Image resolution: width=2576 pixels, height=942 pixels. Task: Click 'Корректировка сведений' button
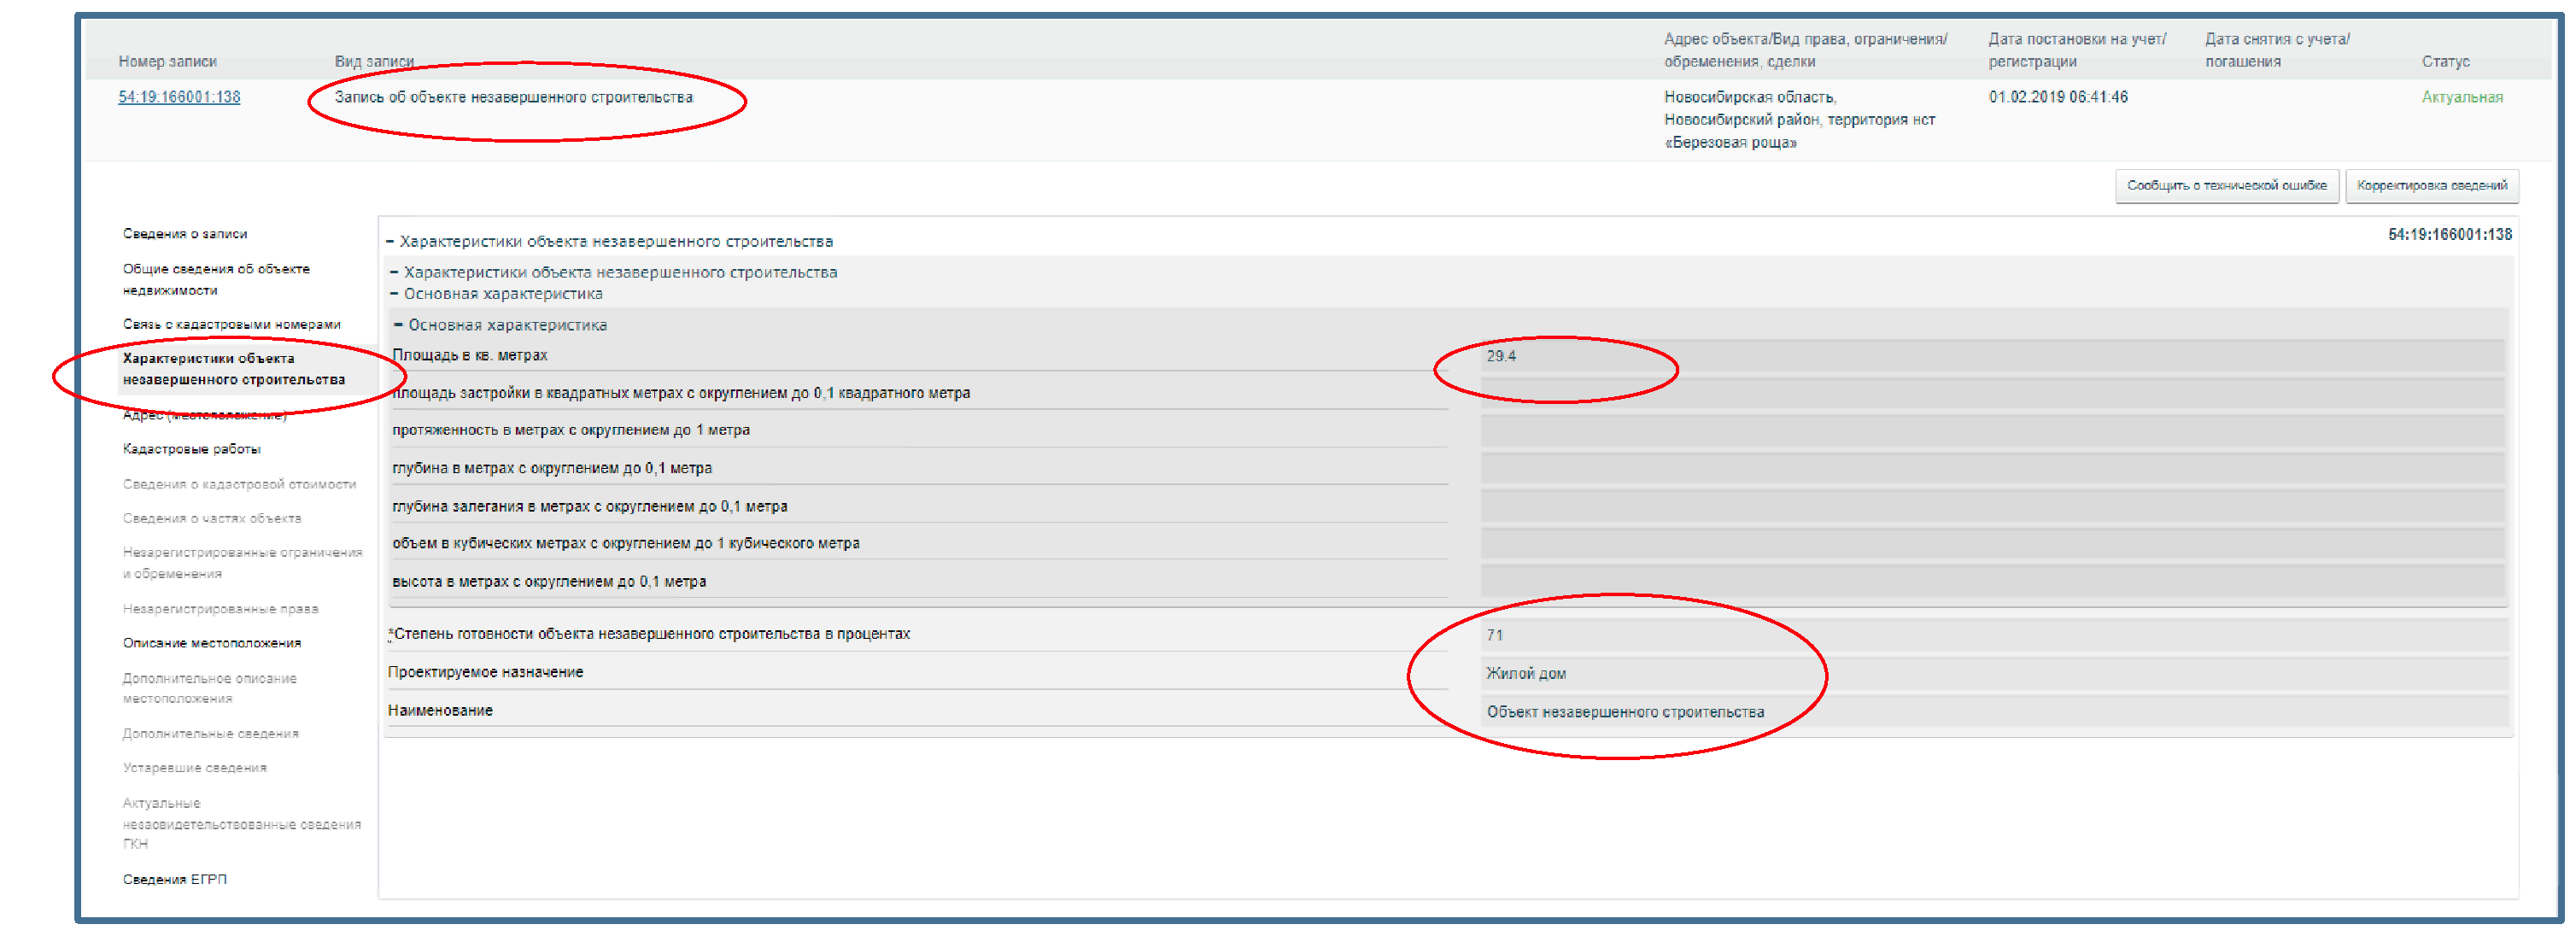click(2431, 186)
